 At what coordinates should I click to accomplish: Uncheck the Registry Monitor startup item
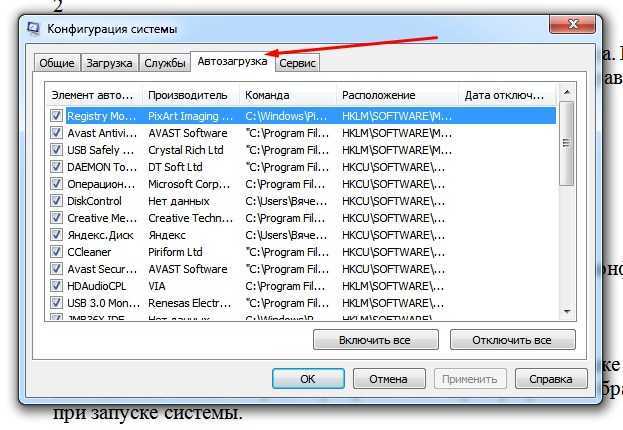56,116
